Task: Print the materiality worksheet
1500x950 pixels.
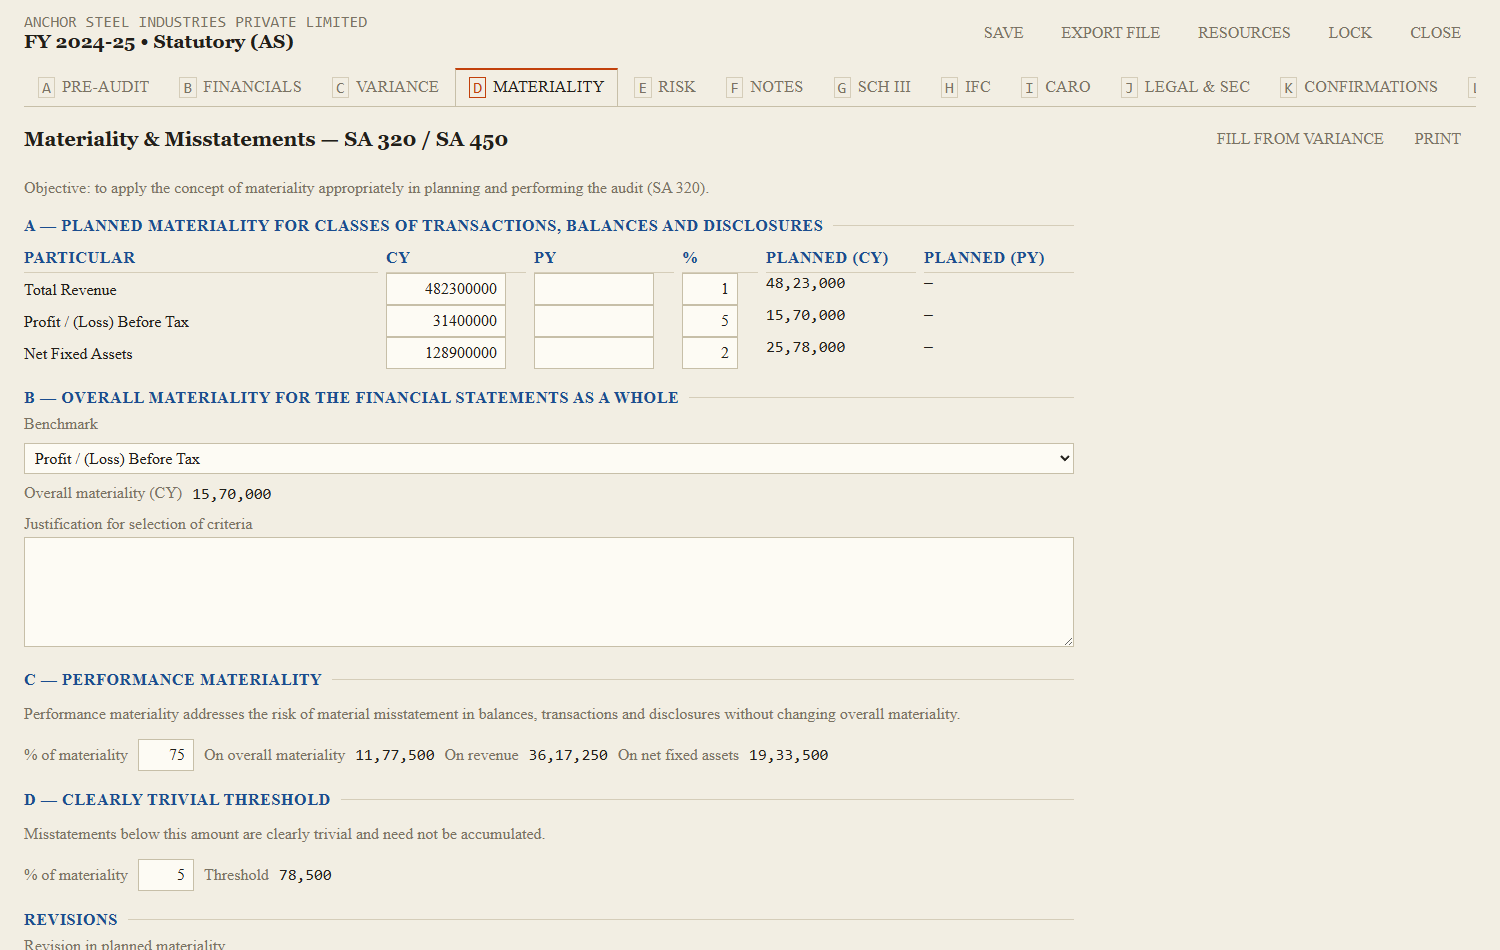Action: click(1437, 139)
